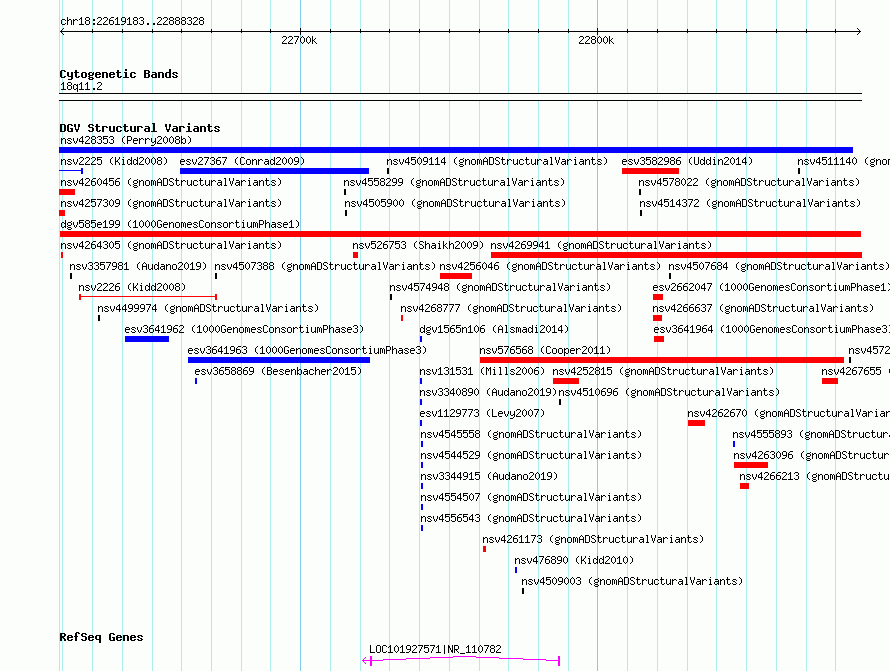Click nsv4556543 gnomAD variant label
Viewport: 890px width, 671px height.
coord(531,518)
